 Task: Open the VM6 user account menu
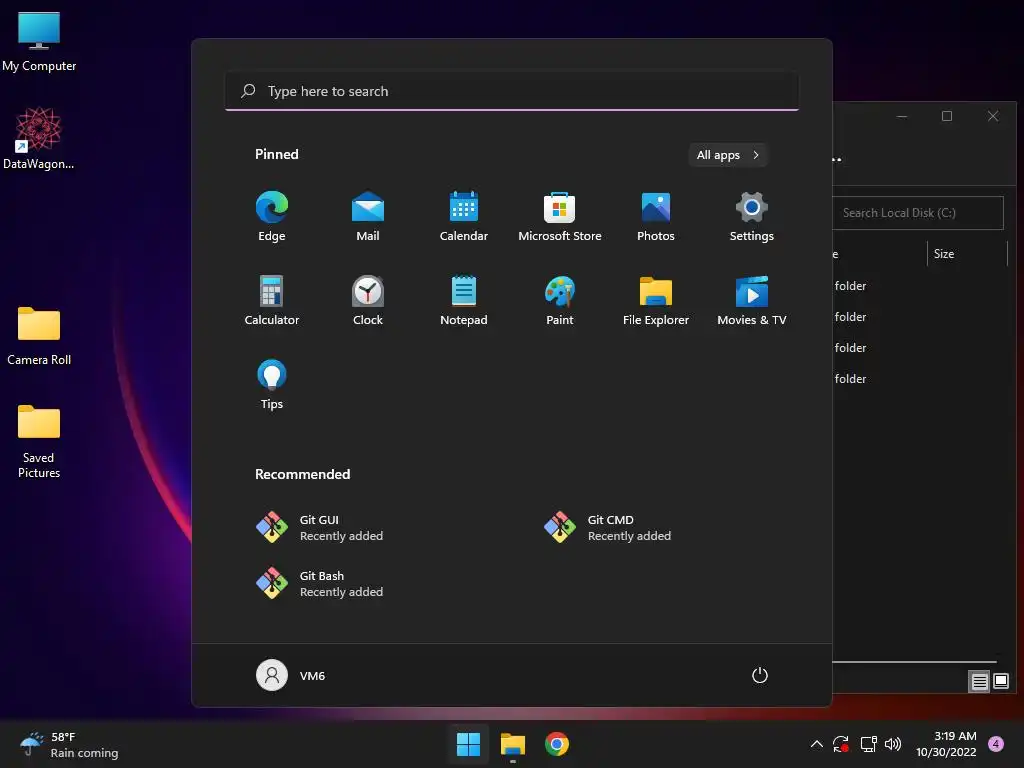pos(291,675)
